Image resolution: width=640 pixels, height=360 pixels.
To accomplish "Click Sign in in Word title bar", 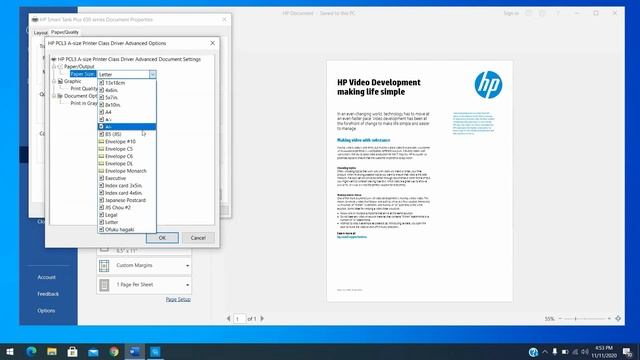I will pos(511,13).
